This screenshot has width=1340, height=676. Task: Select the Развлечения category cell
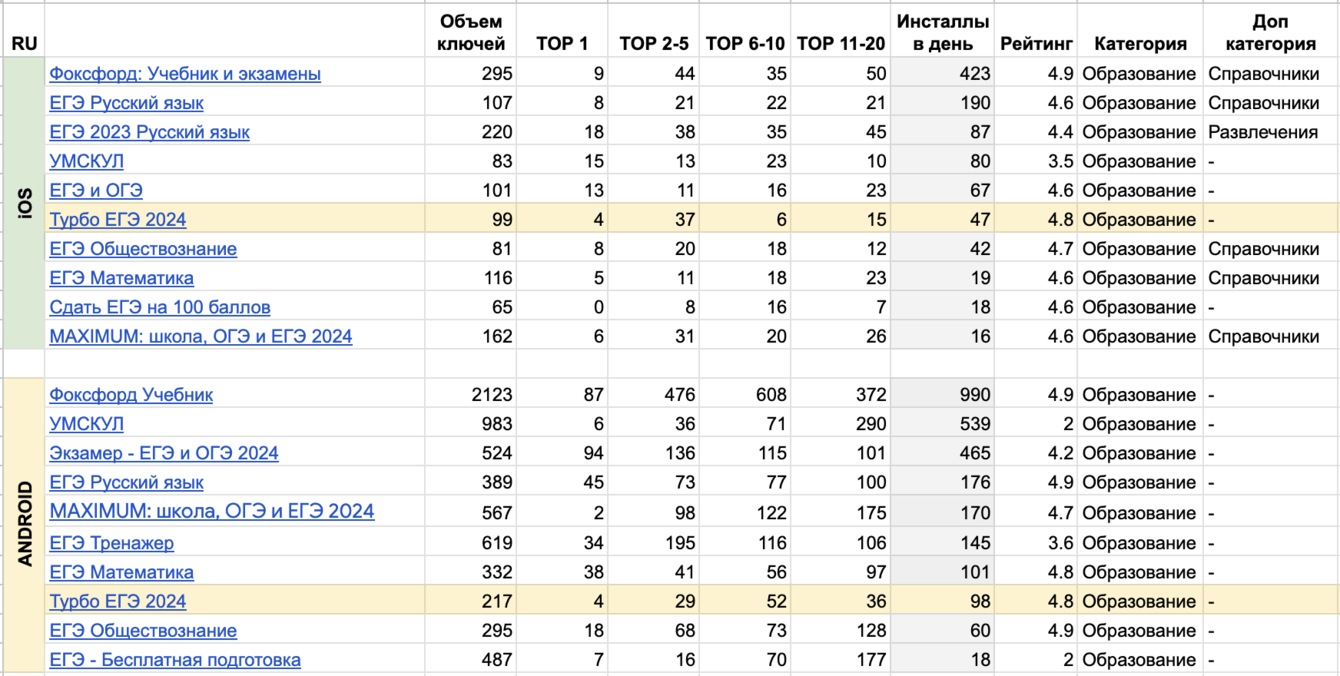coord(1263,132)
